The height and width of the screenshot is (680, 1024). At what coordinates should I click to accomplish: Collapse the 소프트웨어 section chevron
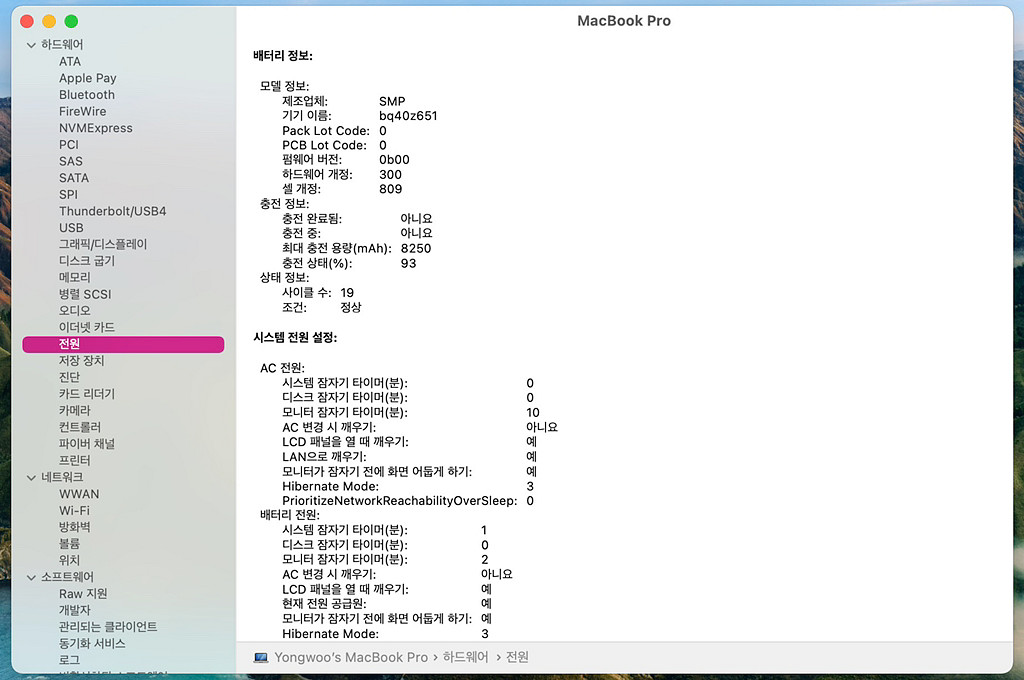click(x=31, y=577)
